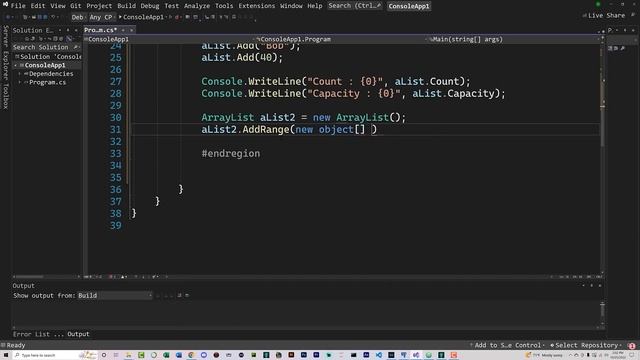Image resolution: width=640 pixels, height=360 pixels.
Task: Open Google Chrome from the taskbar
Action: click(x=191, y=355)
